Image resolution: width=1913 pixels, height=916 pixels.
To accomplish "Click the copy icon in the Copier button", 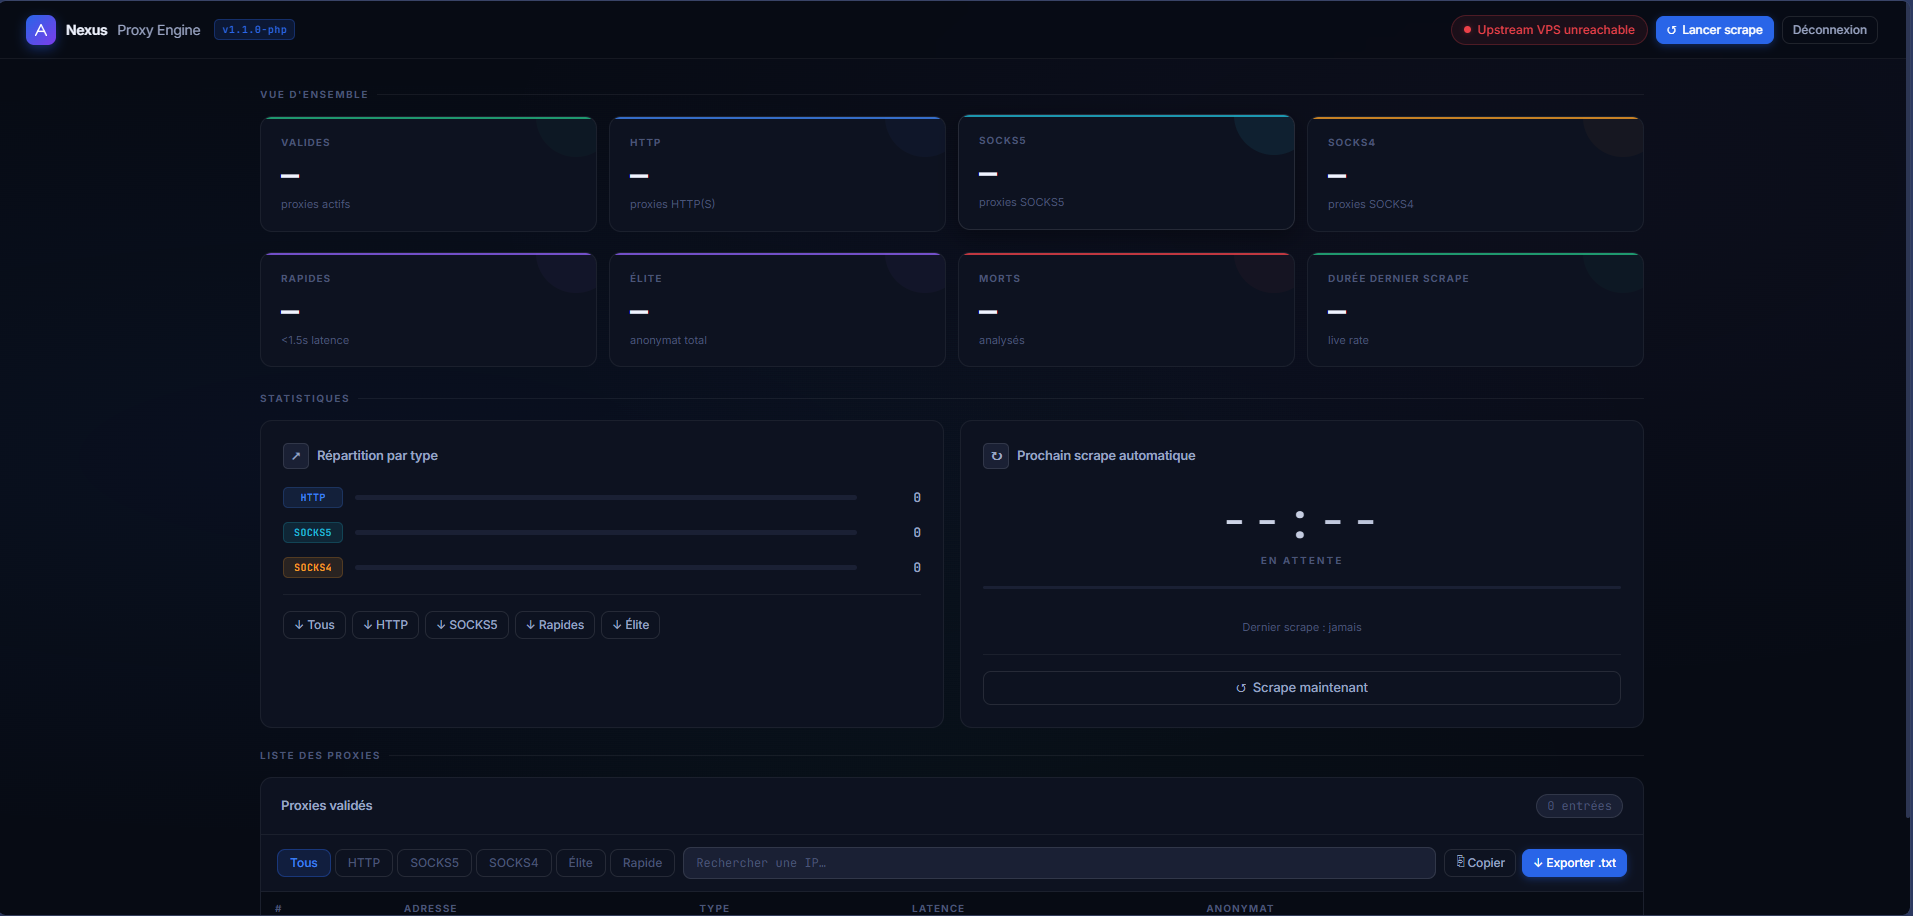I will coord(1461,862).
